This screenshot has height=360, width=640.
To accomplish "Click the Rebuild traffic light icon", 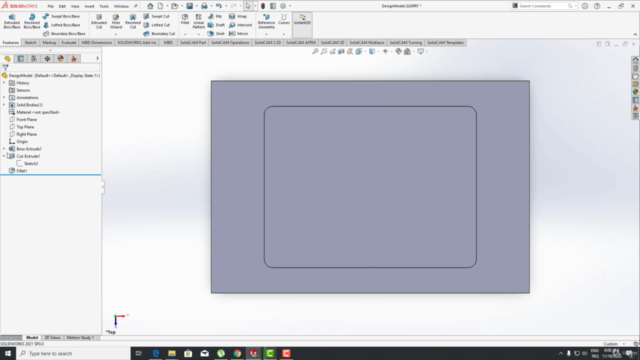I will tap(263, 6).
